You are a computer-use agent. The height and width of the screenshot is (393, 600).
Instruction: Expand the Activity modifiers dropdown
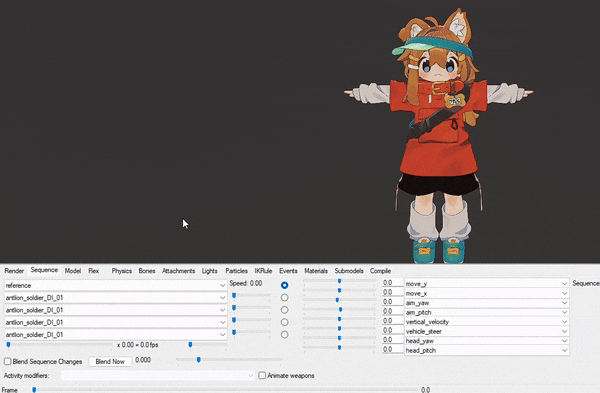[158, 376]
